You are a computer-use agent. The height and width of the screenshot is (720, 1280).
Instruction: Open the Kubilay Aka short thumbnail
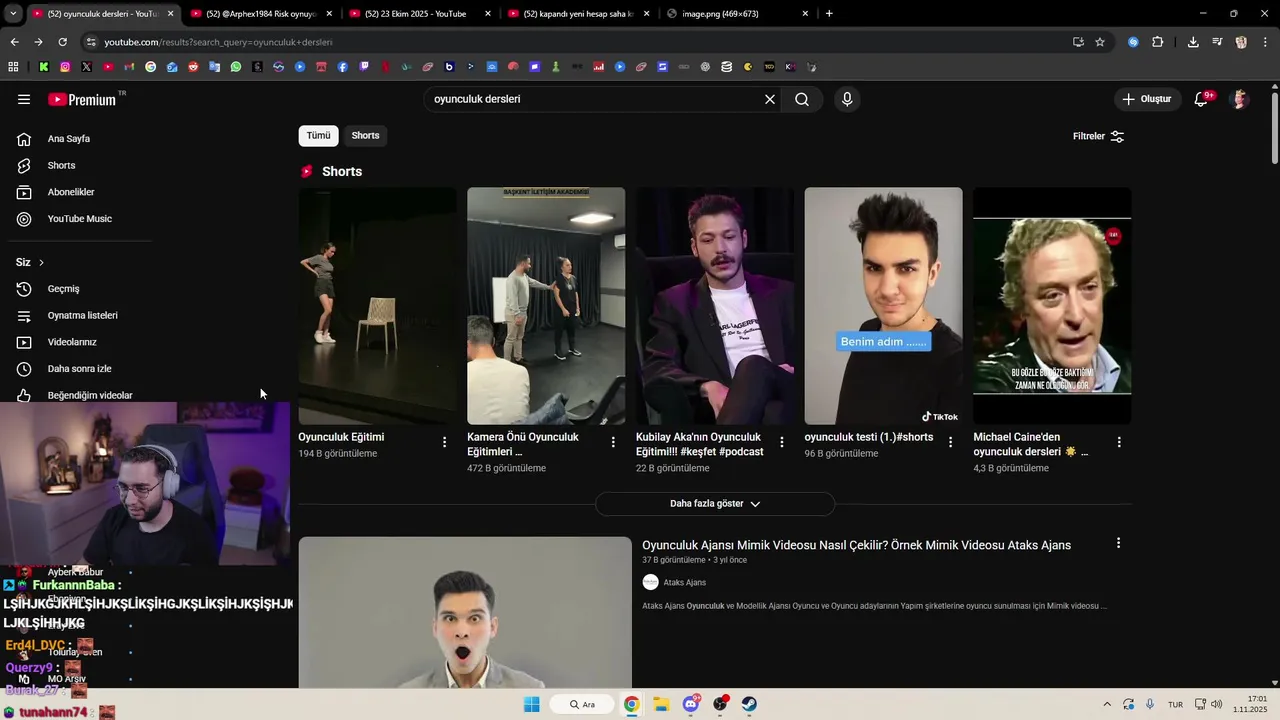coord(715,306)
